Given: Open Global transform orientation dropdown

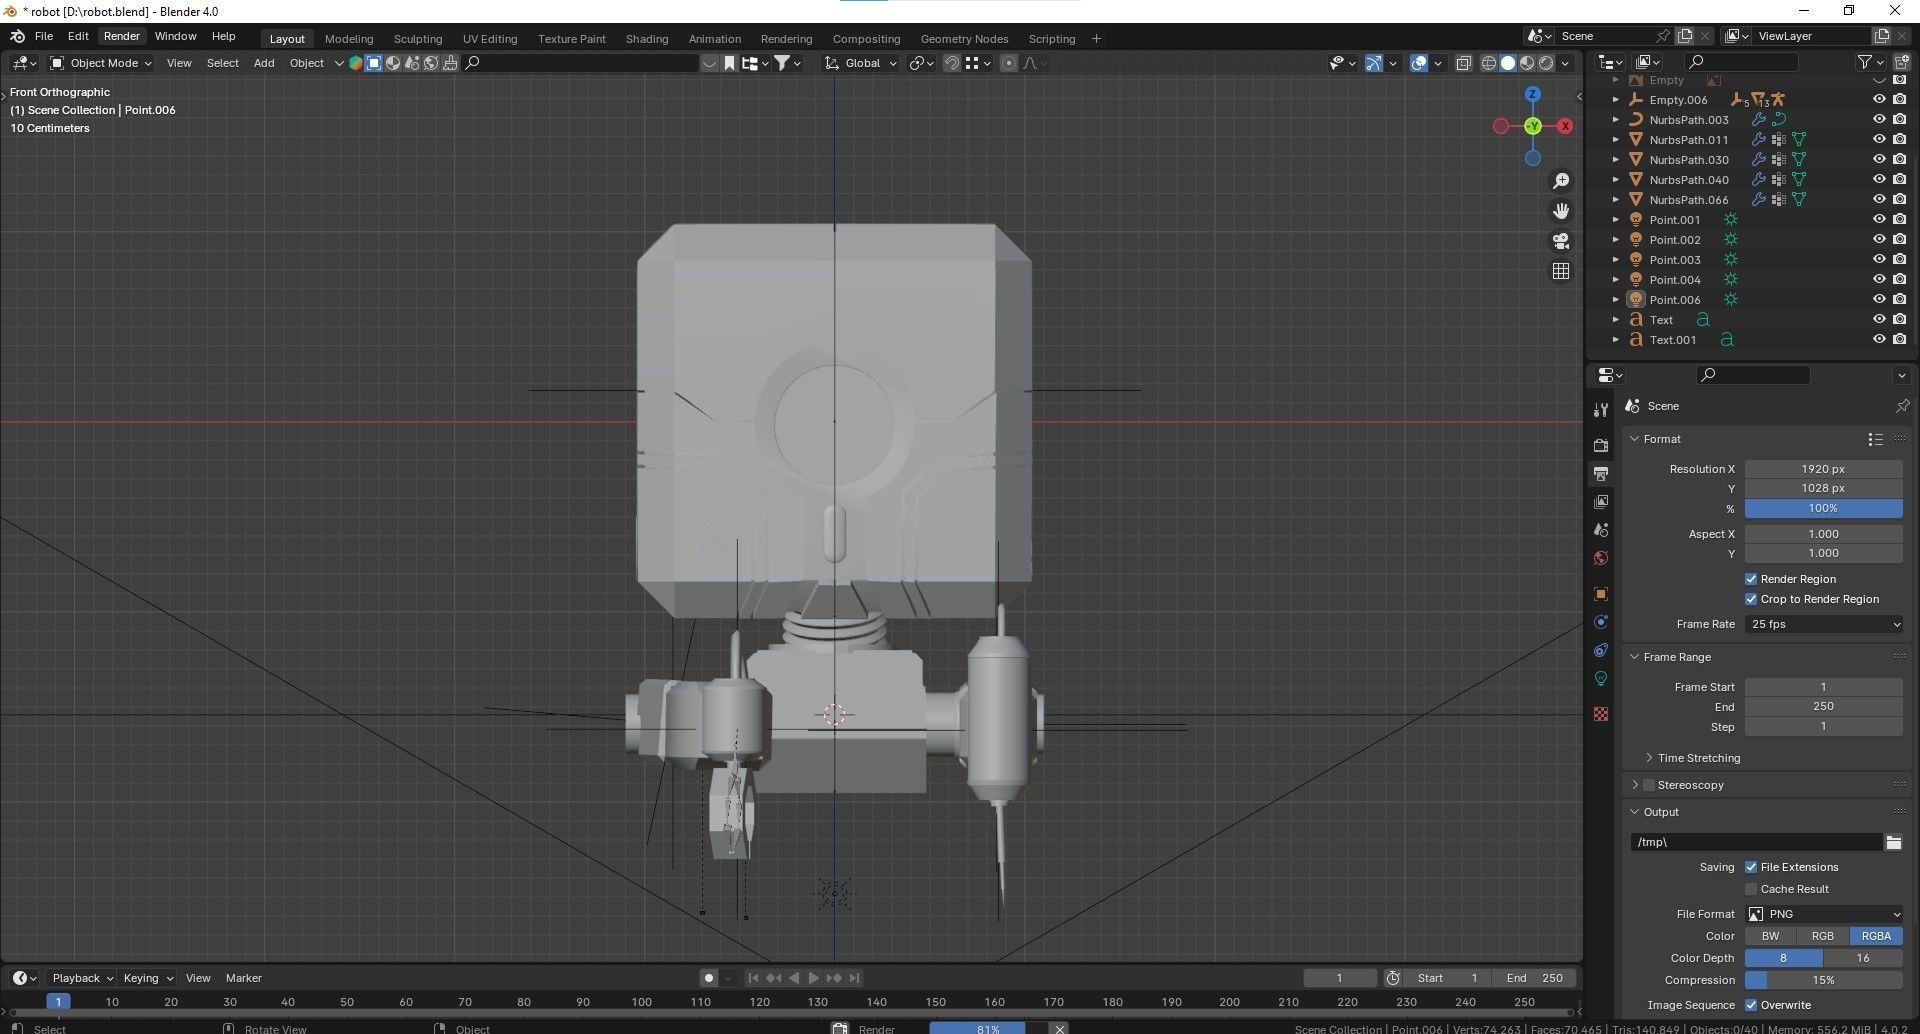Looking at the screenshot, I should (x=862, y=63).
